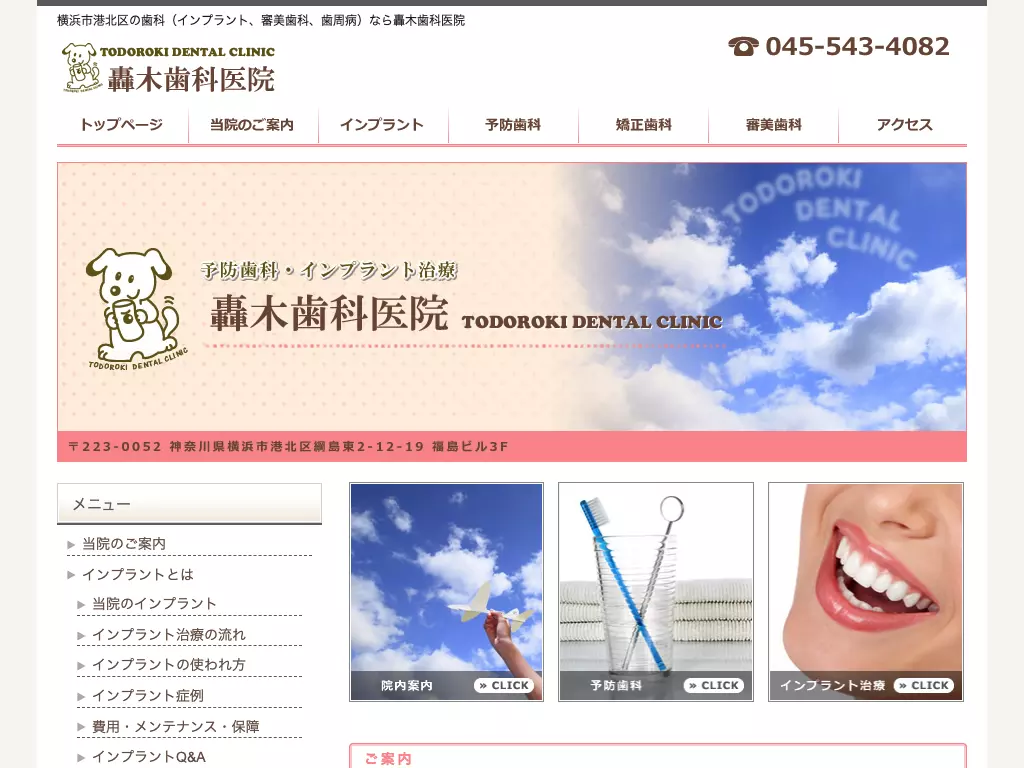The image size is (1024, 768).
Task: Click phone number 045-543-4082
Action: (857, 46)
